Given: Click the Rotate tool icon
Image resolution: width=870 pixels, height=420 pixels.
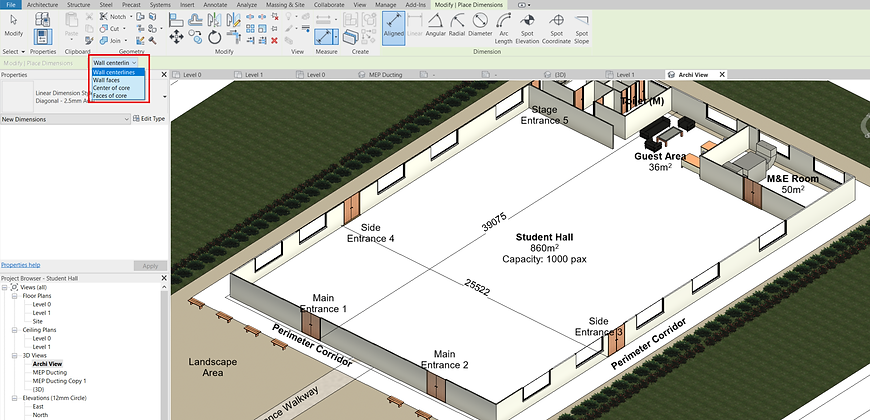Looking at the screenshot, I should pyautogui.click(x=214, y=37).
